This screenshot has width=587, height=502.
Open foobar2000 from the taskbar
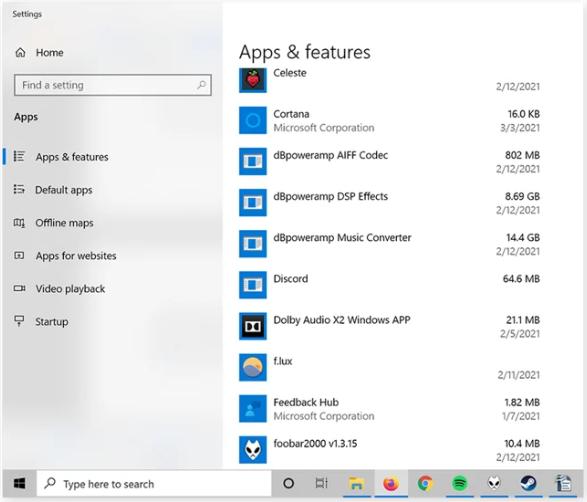click(494, 484)
